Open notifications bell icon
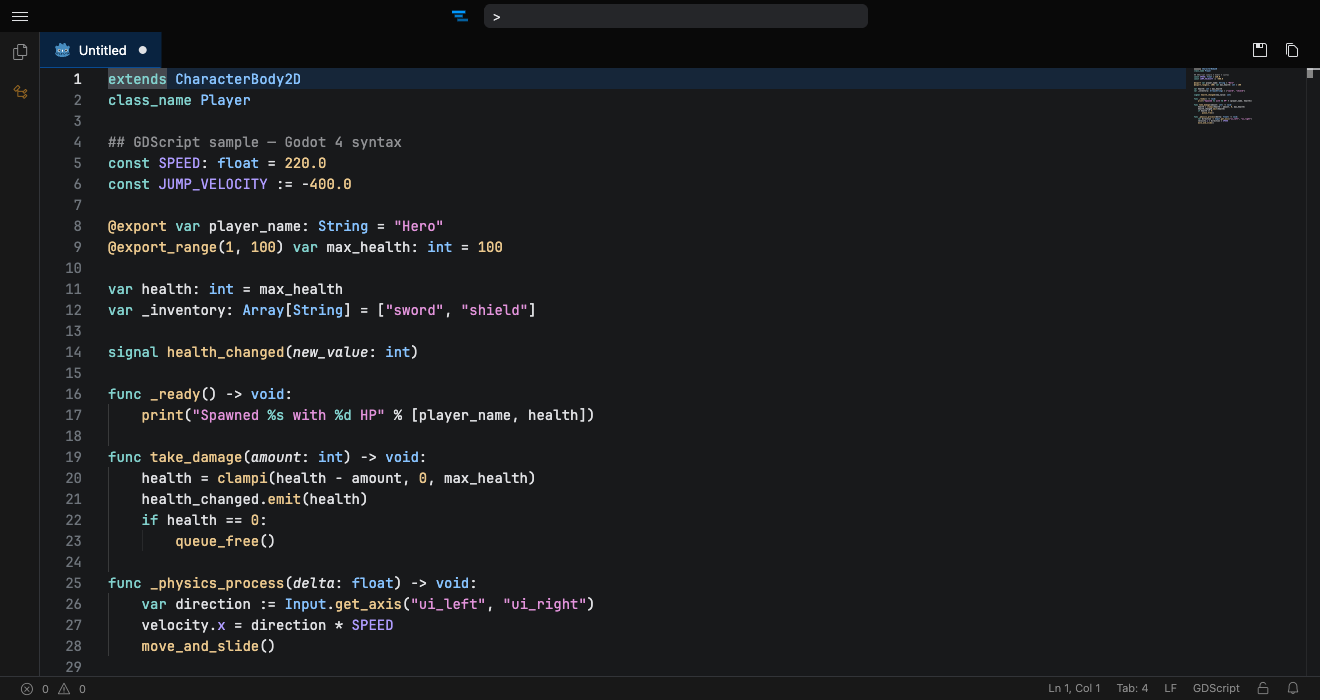The width and height of the screenshot is (1320, 700). (1293, 688)
